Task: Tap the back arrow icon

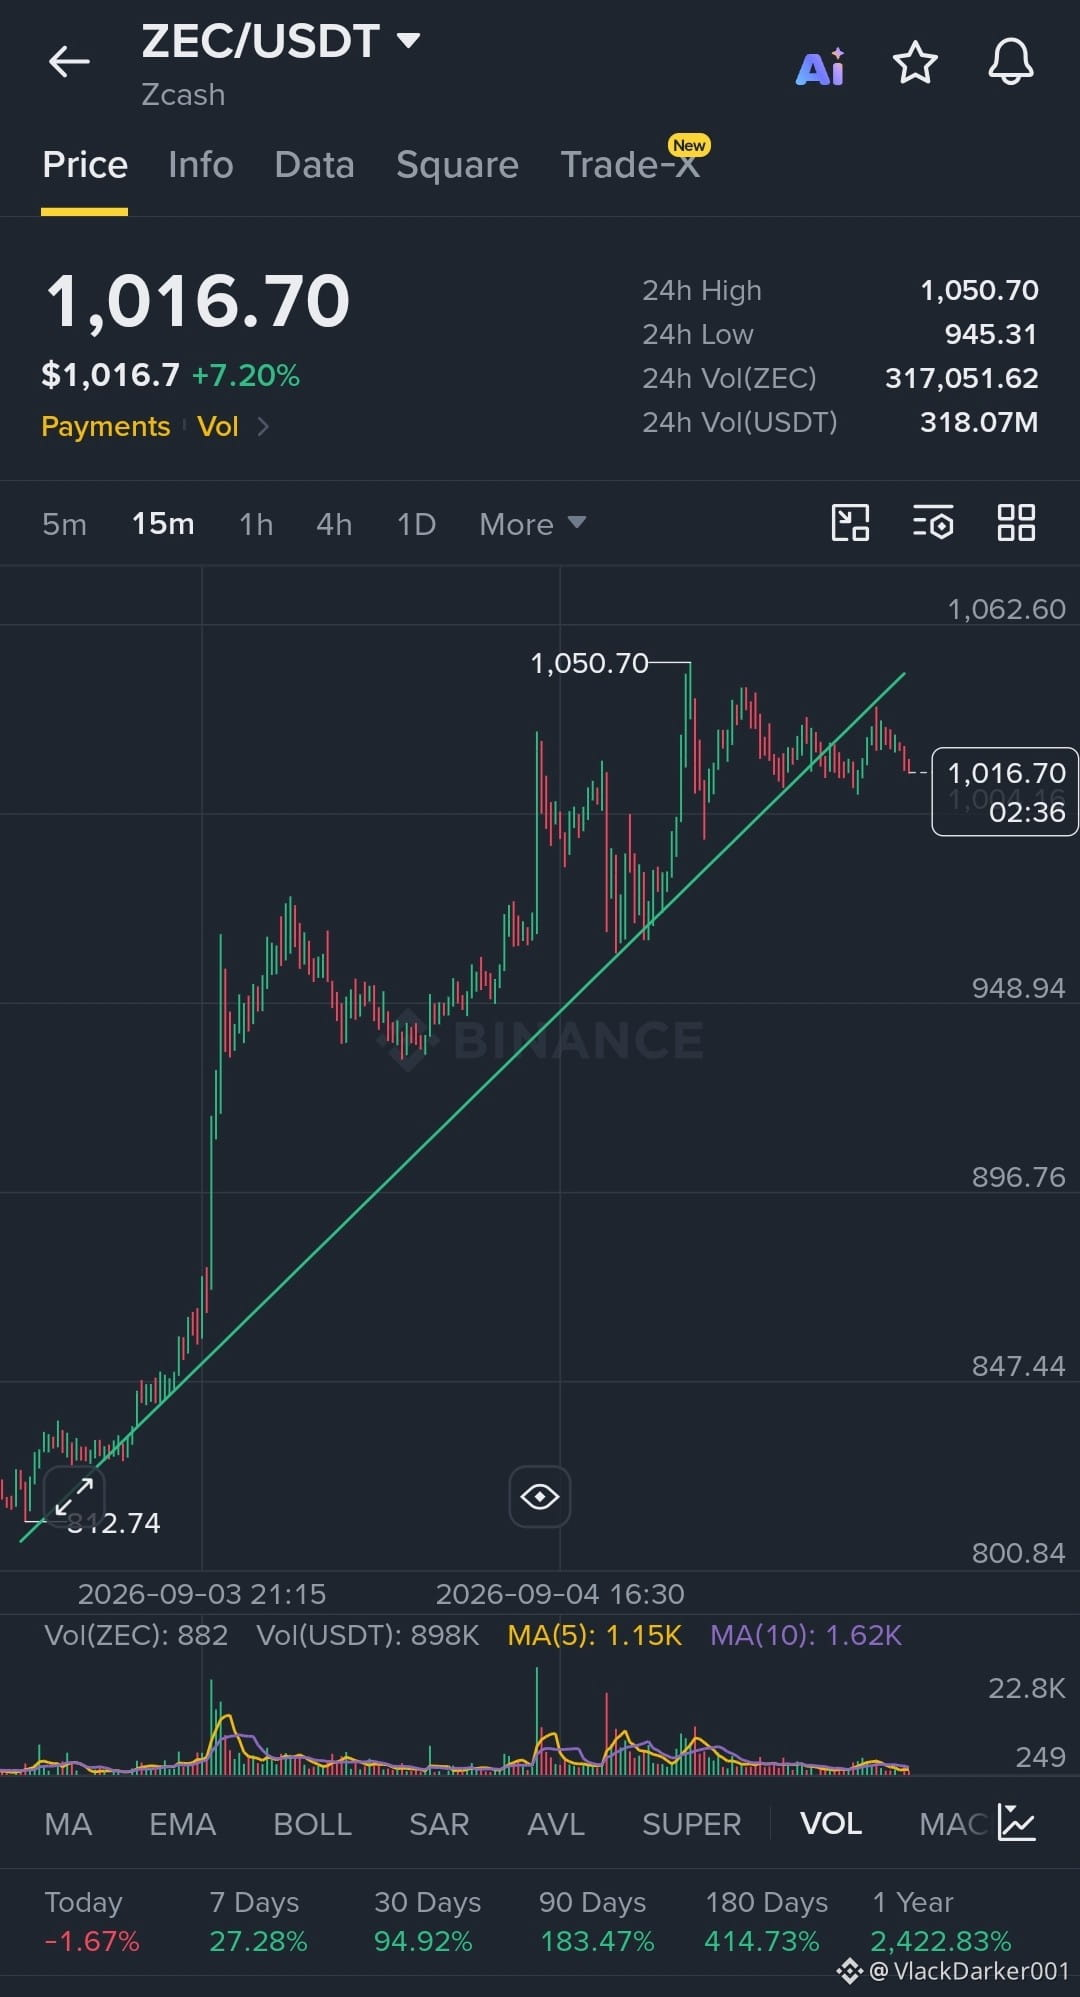Action: click(x=69, y=62)
